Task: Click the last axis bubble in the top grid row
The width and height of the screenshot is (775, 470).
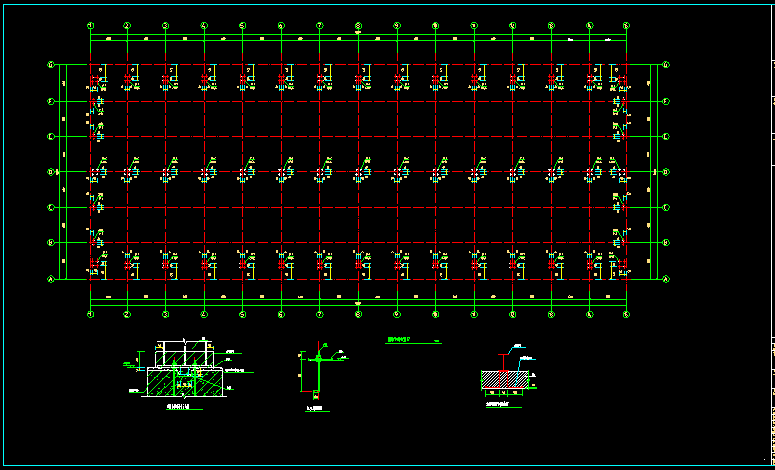Action: [626, 24]
